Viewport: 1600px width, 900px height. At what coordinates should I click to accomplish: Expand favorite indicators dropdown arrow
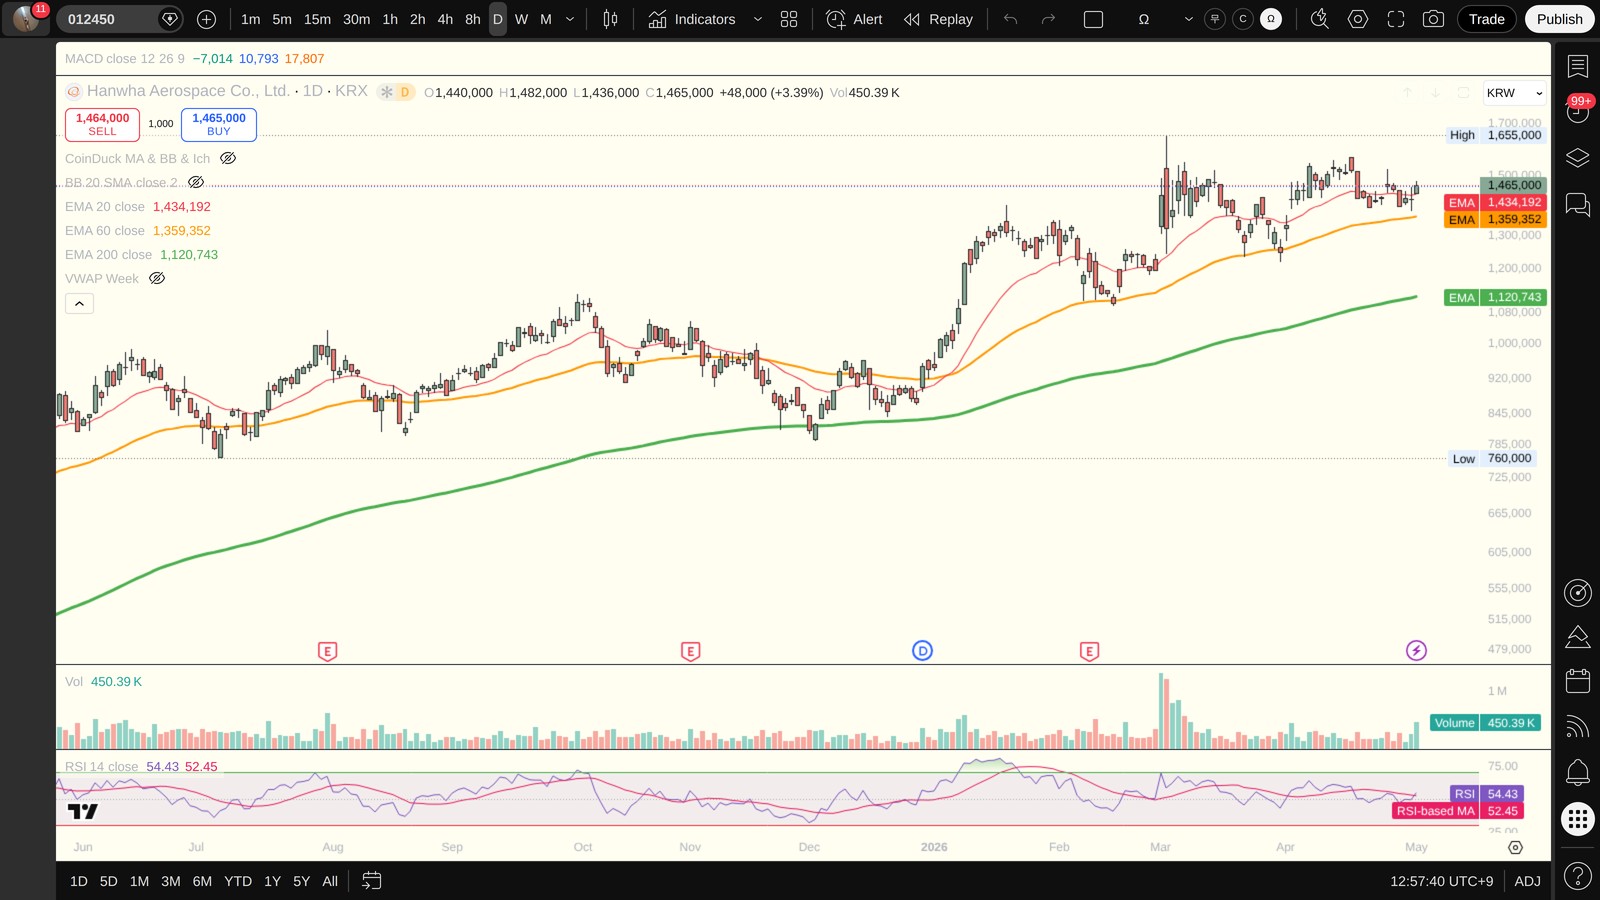(757, 19)
